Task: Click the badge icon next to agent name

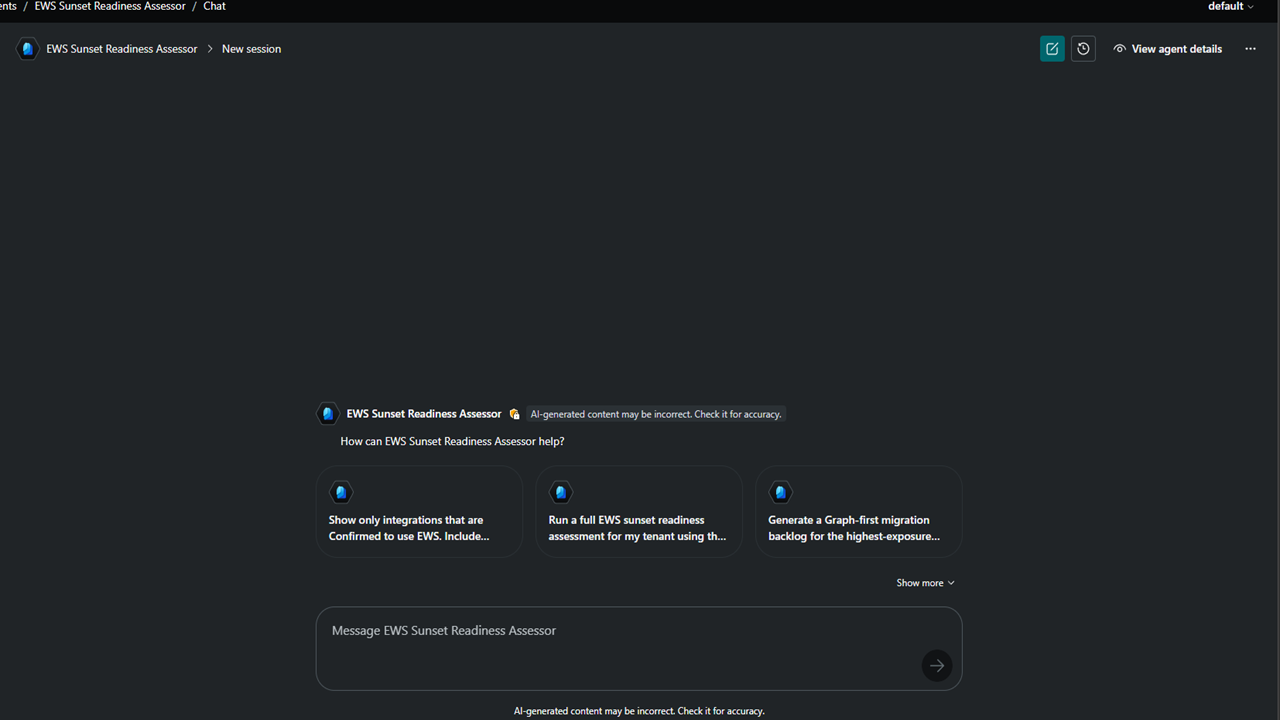Action: pos(514,414)
